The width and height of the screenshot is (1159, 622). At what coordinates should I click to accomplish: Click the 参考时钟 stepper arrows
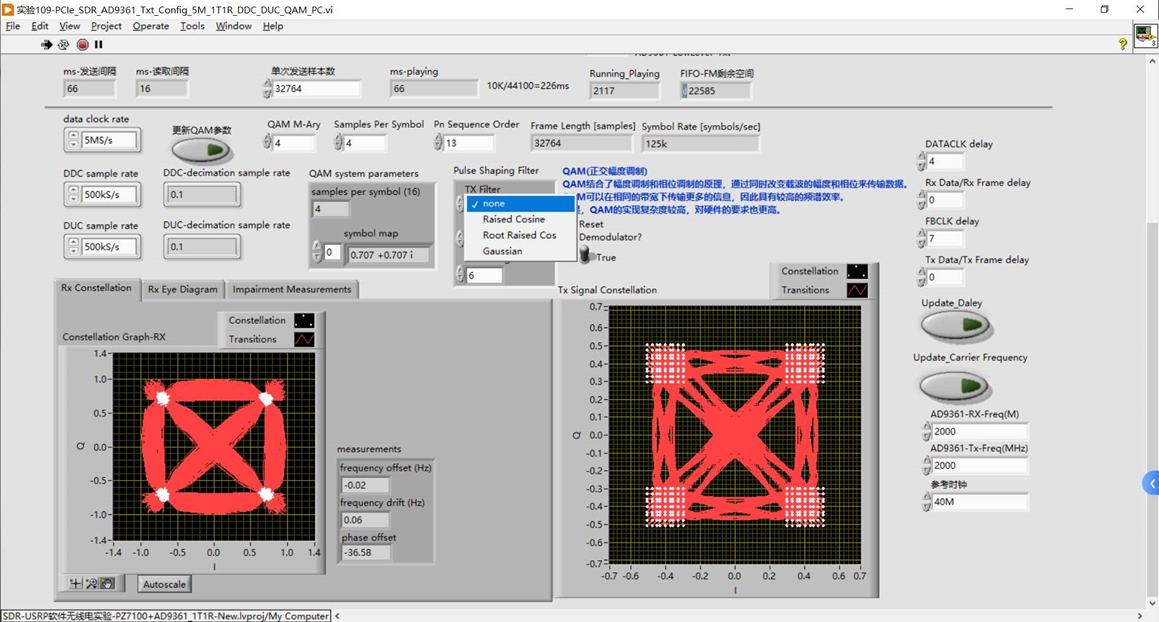click(x=927, y=501)
